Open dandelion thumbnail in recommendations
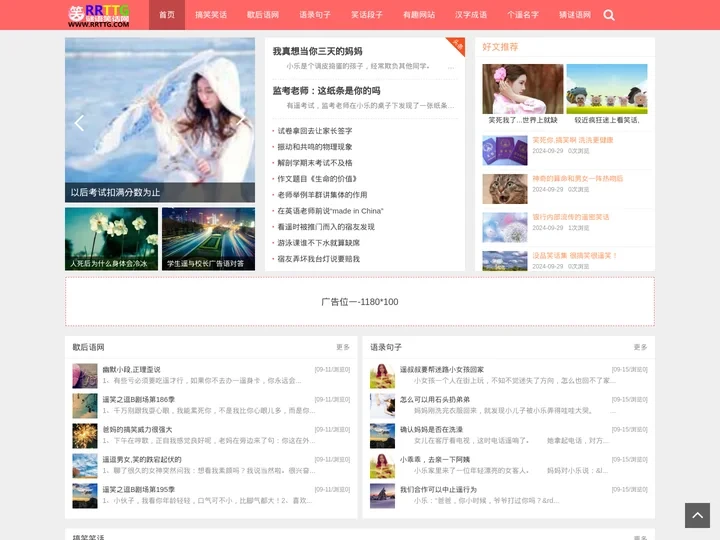This screenshot has height=540, width=720. 505,227
